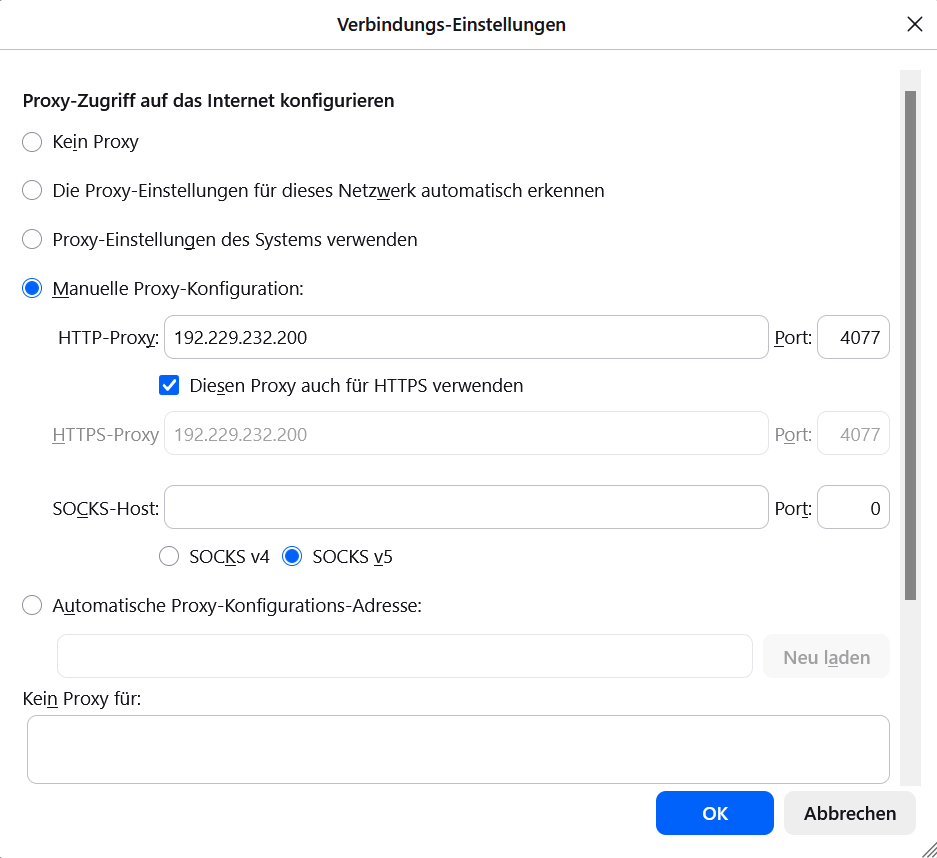Click the automatic proxy configuration URL field
This screenshot has width=937, height=858.
click(404, 657)
